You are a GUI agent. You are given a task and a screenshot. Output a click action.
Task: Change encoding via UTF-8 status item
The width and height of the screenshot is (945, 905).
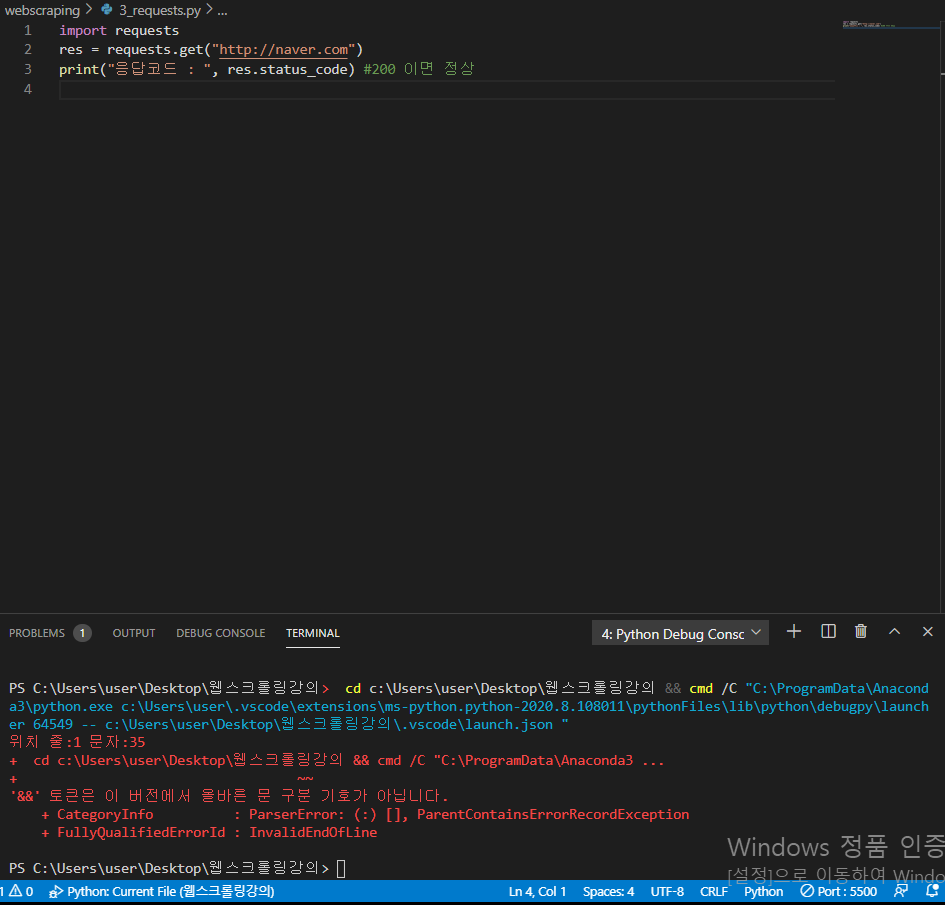(667, 892)
